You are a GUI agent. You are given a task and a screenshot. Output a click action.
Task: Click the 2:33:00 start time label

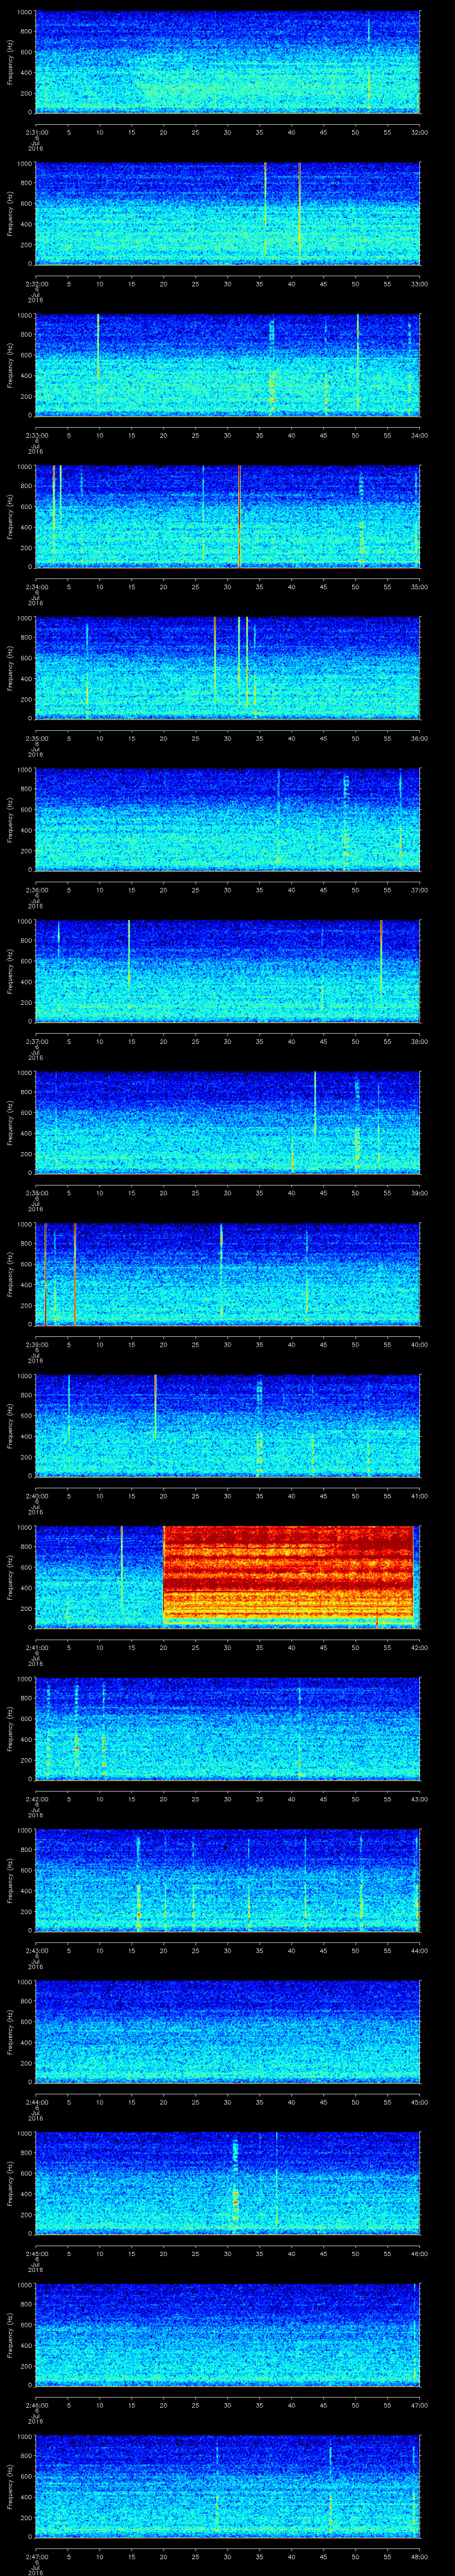36,435
